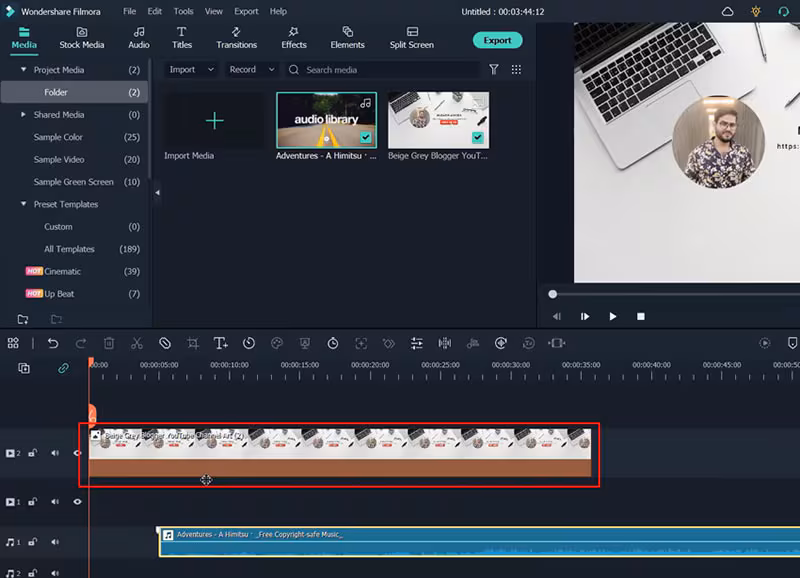Switch media view with the grid icon
Image resolution: width=800 pixels, height=578 pixels.
click(x=516, y=70)
